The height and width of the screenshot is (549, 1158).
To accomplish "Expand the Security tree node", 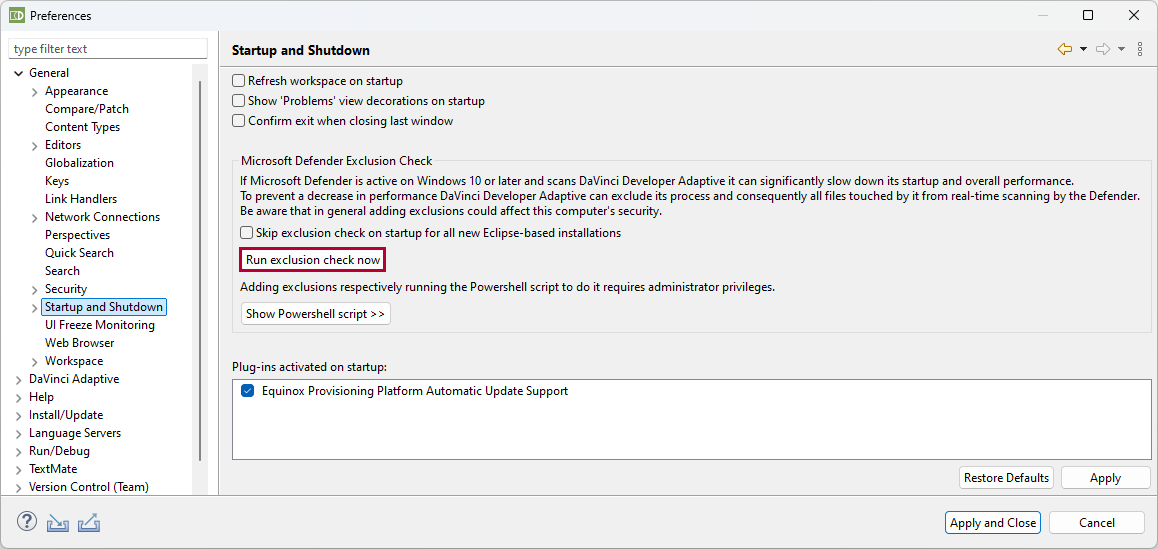I will [x=35, y=290].
